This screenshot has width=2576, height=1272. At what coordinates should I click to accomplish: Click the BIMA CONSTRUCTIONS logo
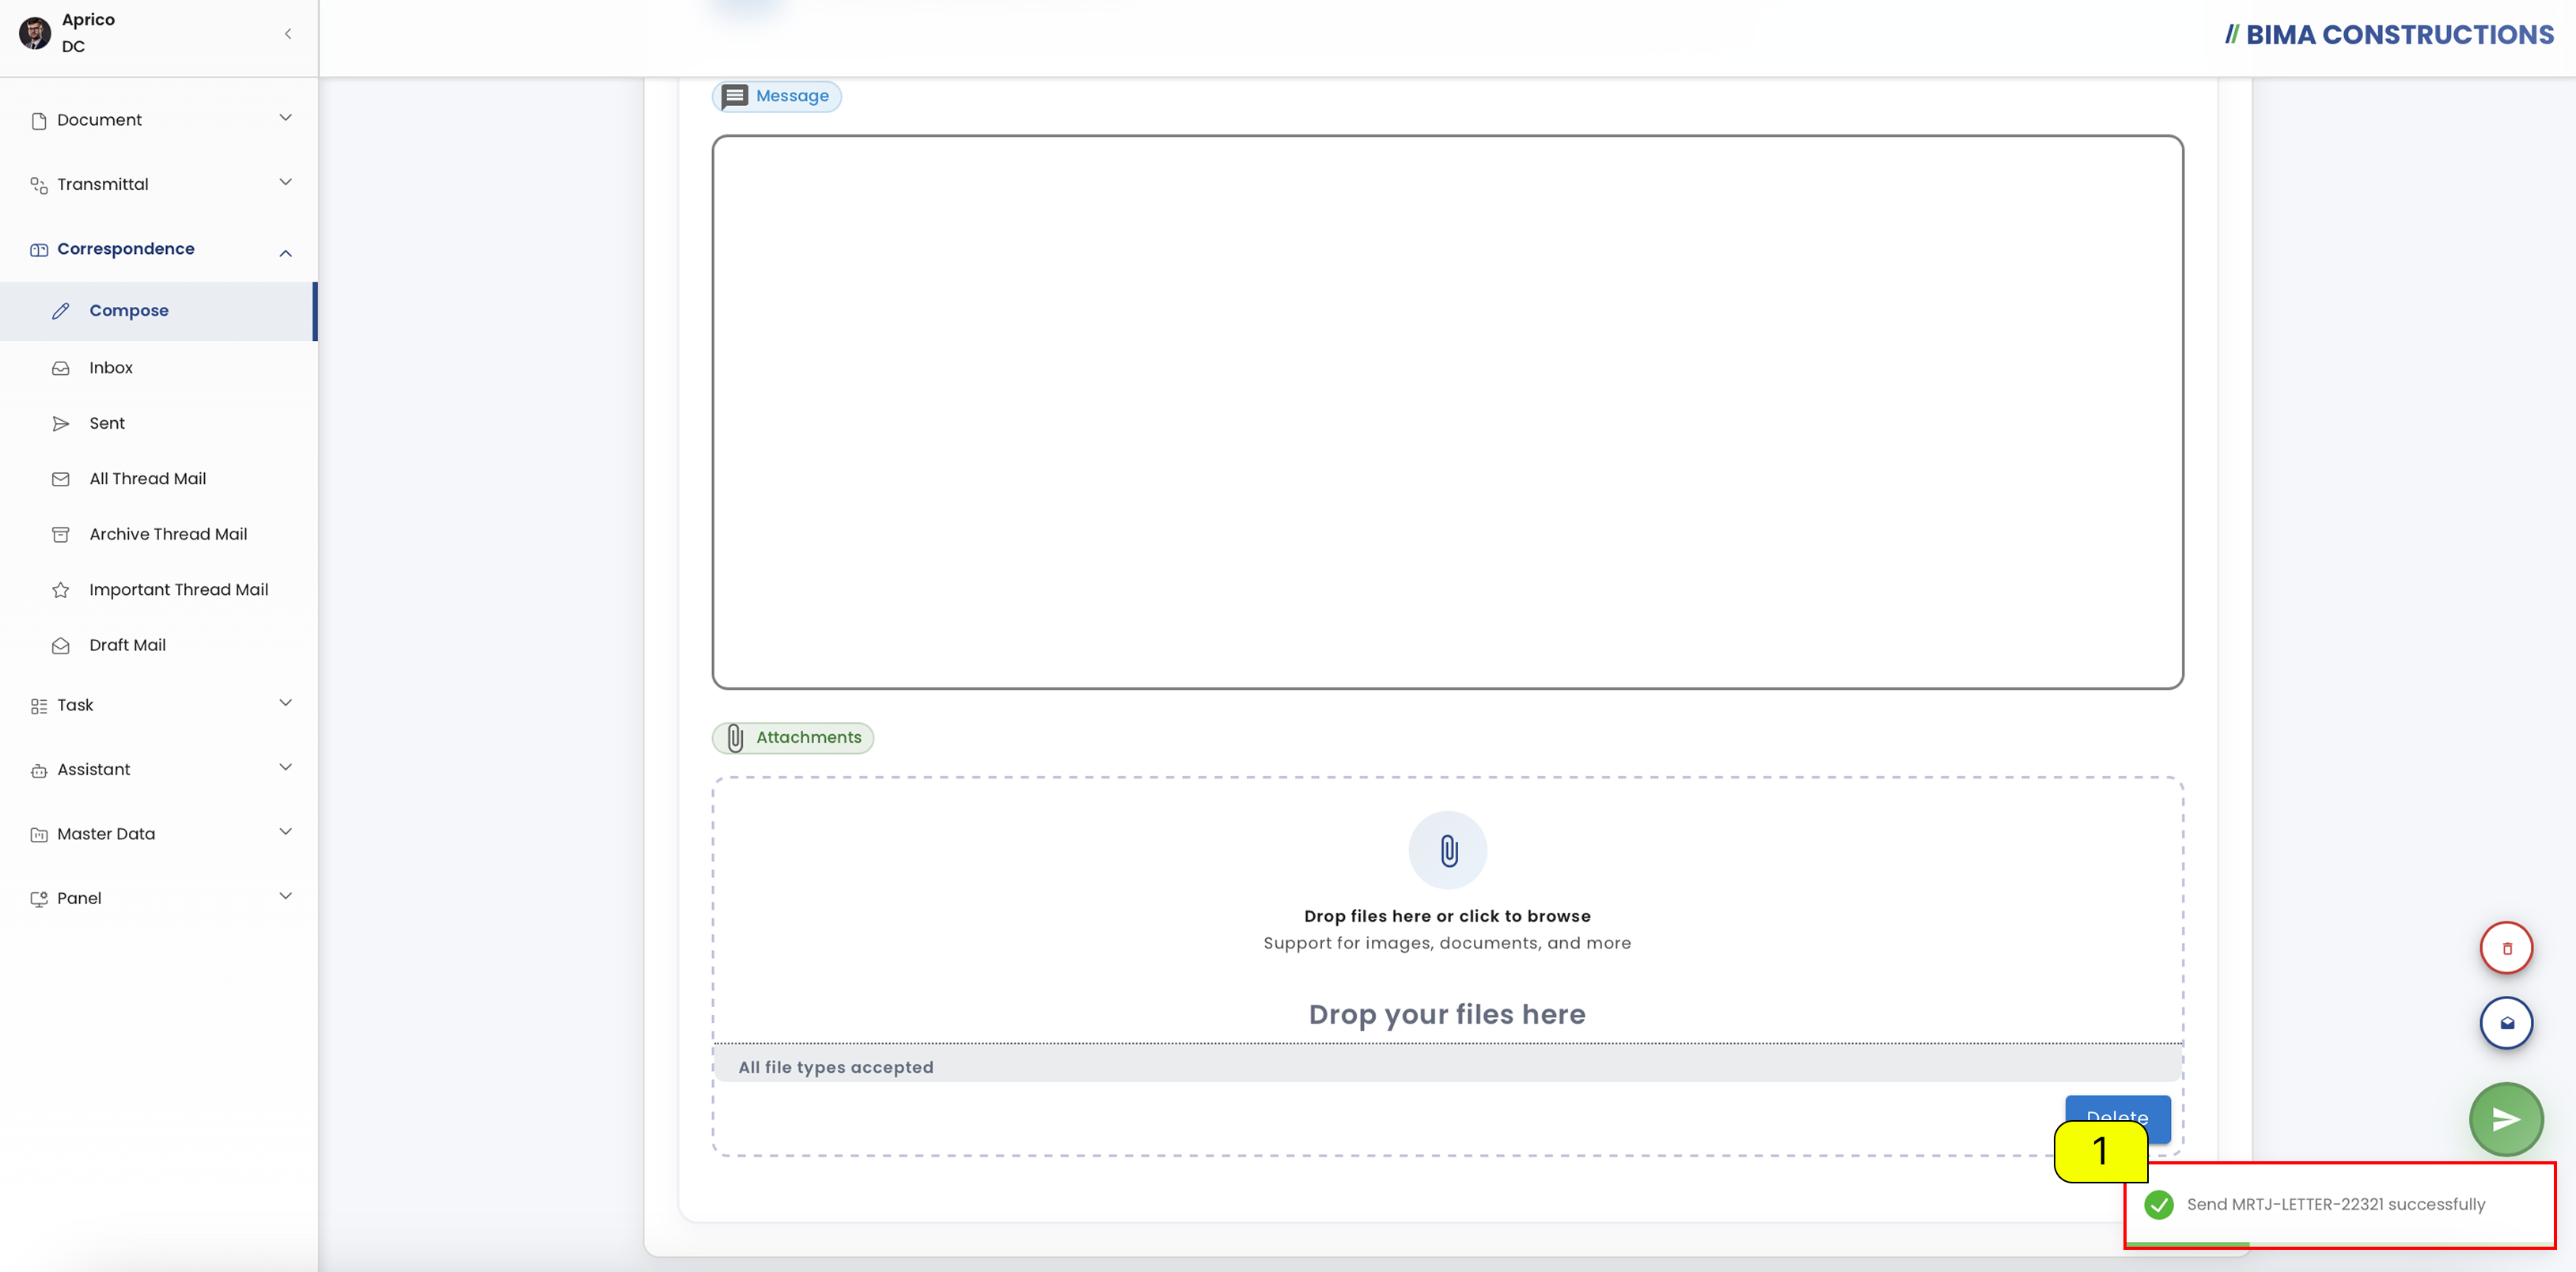pyautogui.click(x=2390, y=35)
